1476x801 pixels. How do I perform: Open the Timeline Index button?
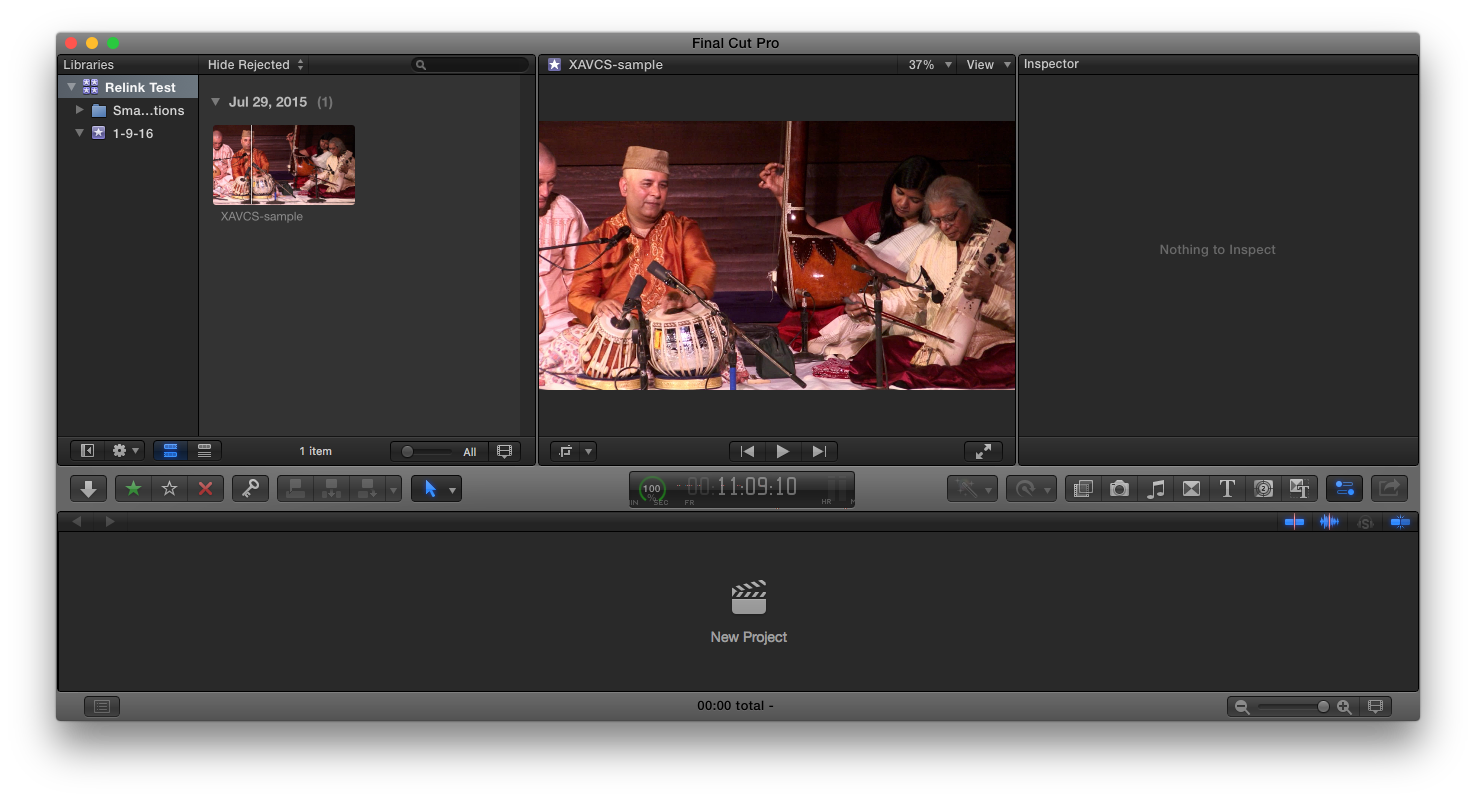pyautogui.click(x=102, y=706)
